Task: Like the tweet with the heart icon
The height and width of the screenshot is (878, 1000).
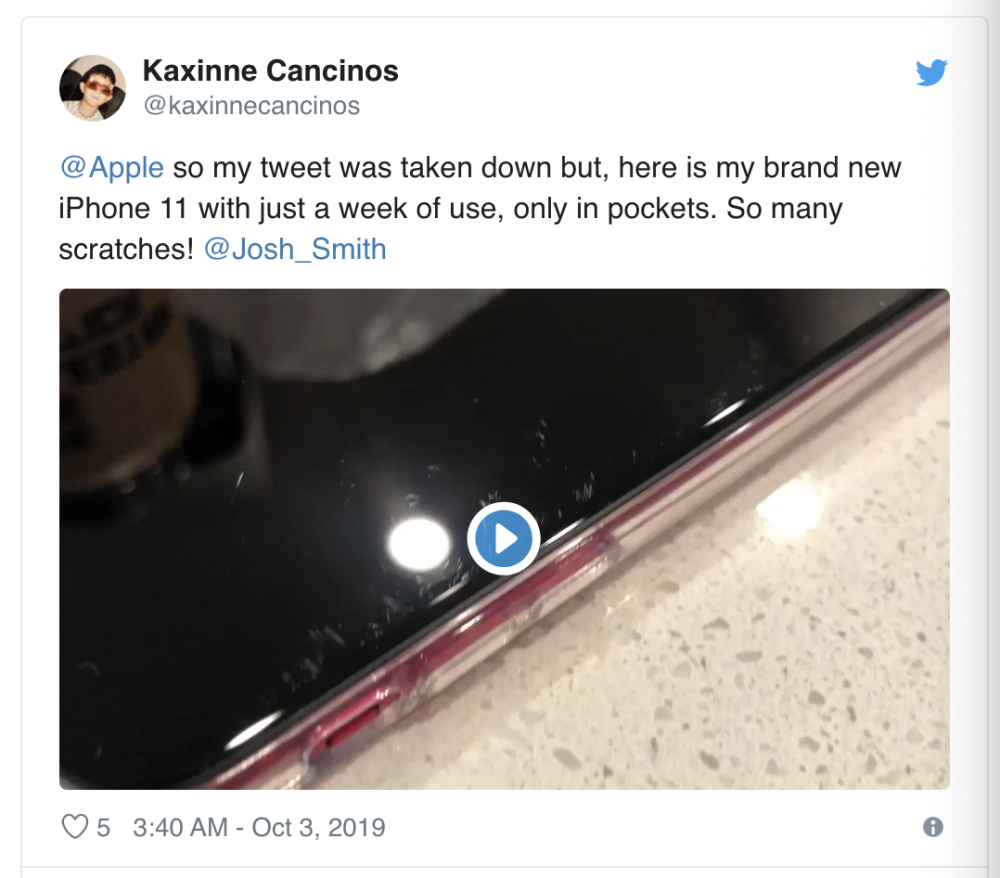Action: (x=75, y=827)
